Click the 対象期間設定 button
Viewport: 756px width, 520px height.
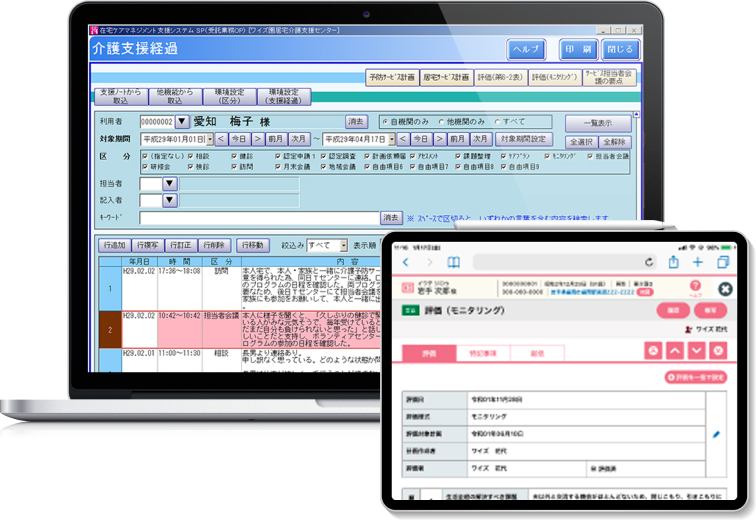pyautogui.click(x=524, y=139)
